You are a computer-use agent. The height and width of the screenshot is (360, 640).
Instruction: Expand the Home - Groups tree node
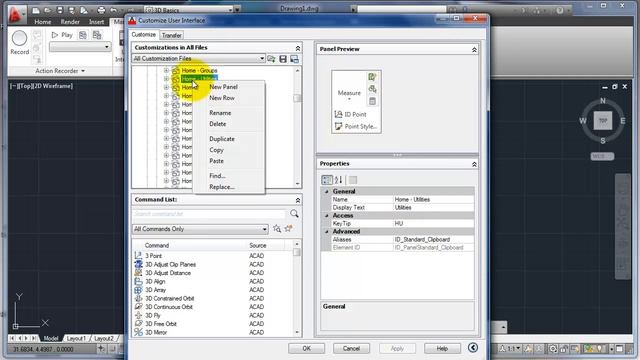(166, 71)
